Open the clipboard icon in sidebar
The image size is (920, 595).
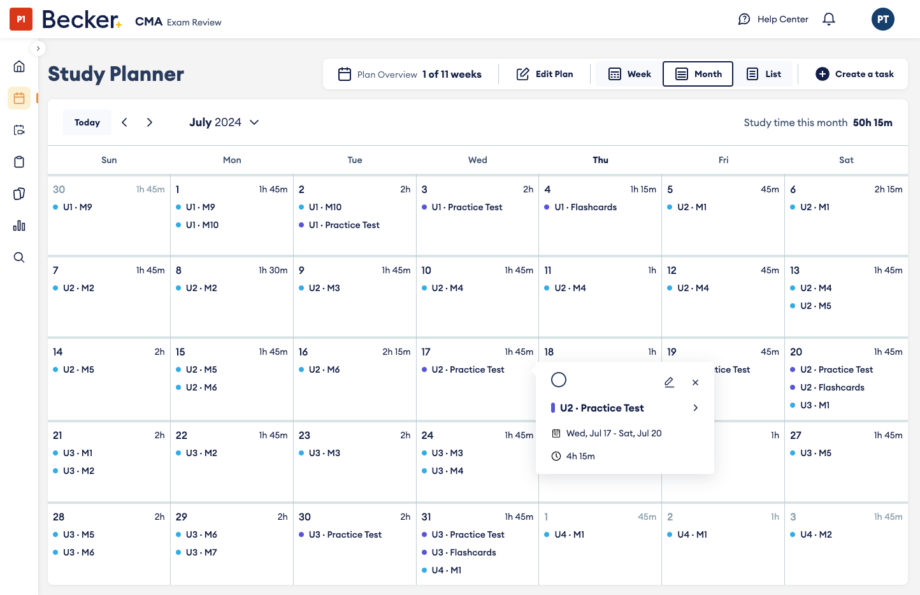pos(19,162)
